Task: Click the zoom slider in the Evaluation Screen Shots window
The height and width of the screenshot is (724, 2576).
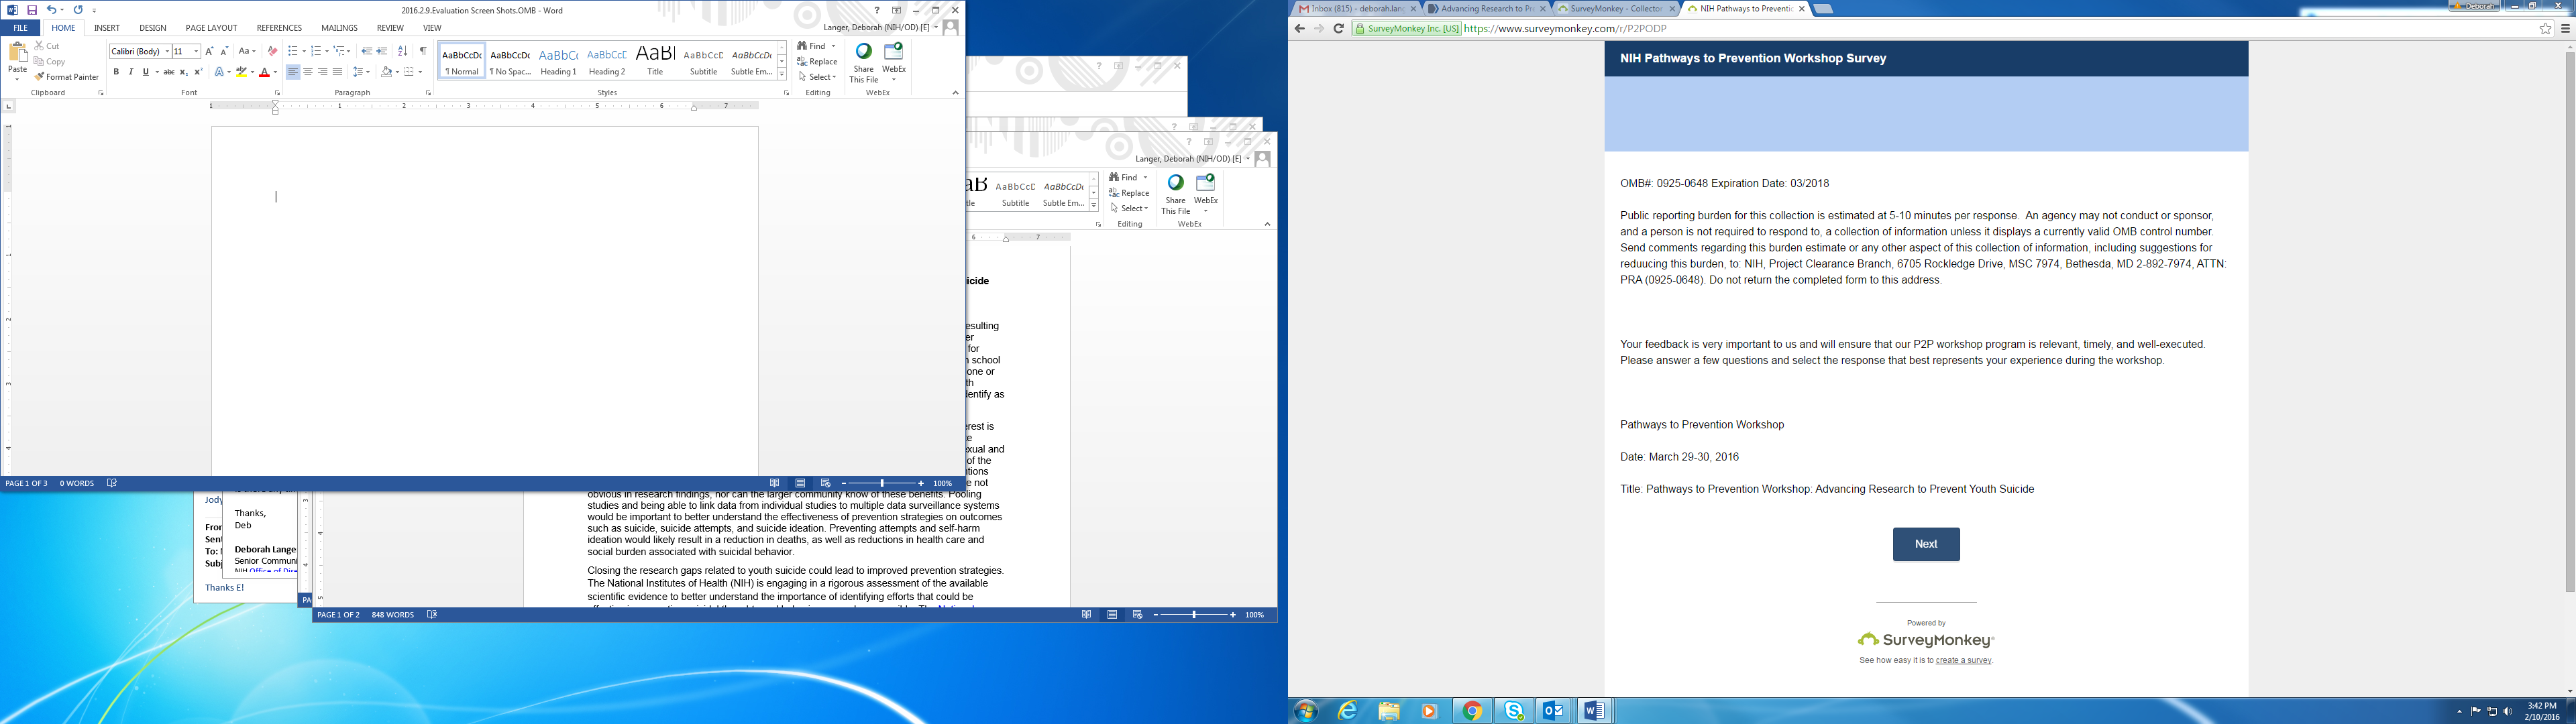Action: (x=883, y=484)
